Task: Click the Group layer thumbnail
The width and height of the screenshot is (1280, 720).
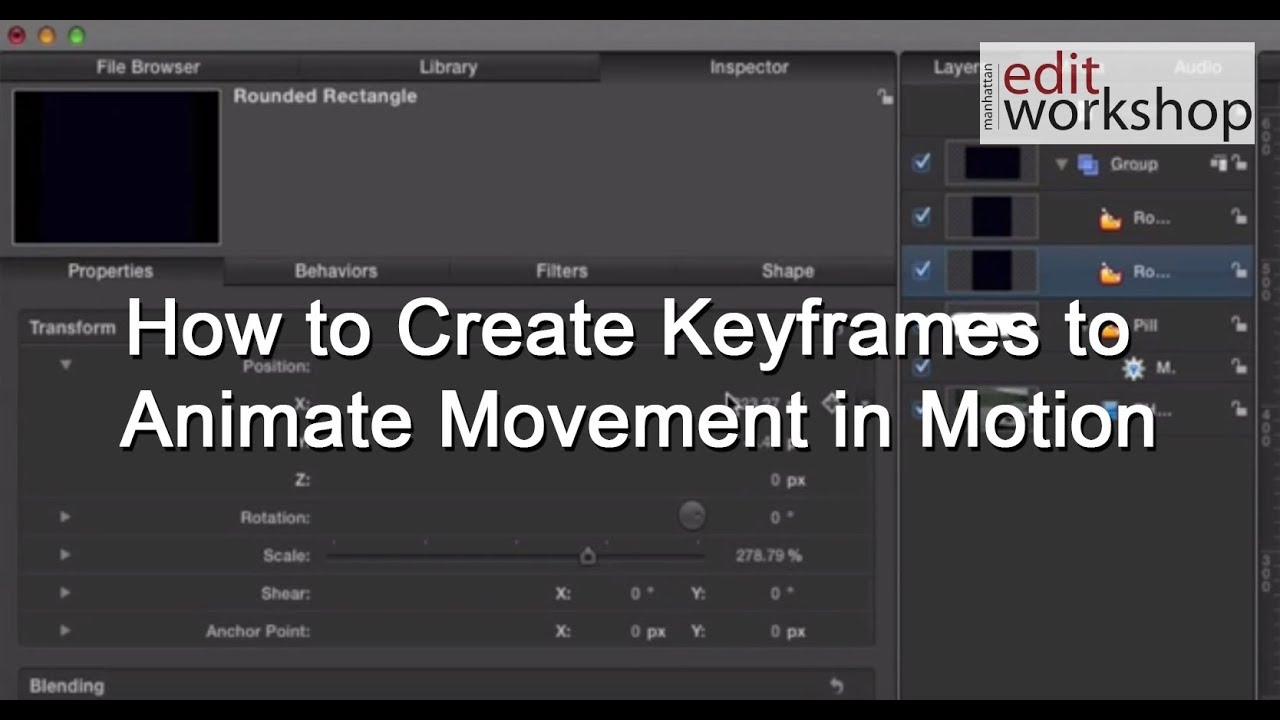Action: 992,163
